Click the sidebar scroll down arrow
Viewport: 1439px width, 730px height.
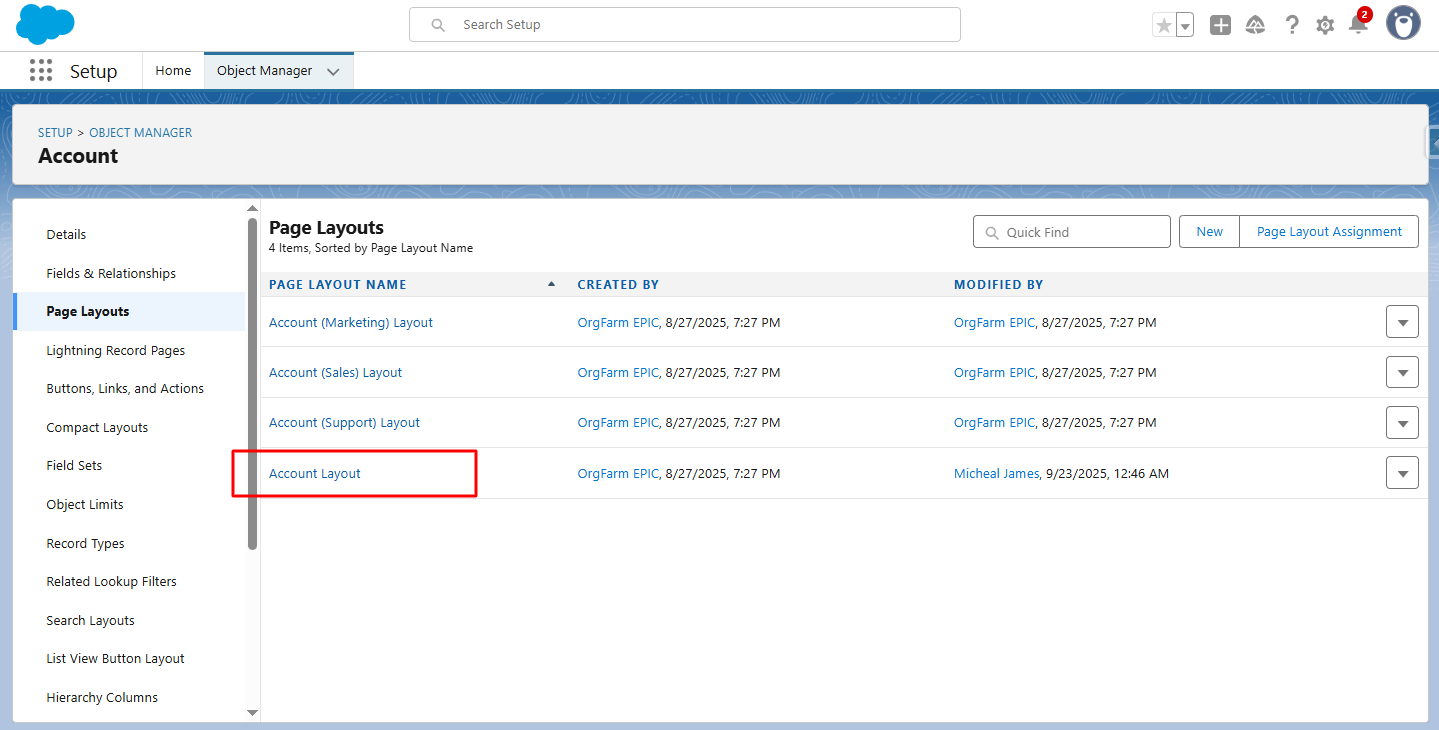tap(252, 713)
